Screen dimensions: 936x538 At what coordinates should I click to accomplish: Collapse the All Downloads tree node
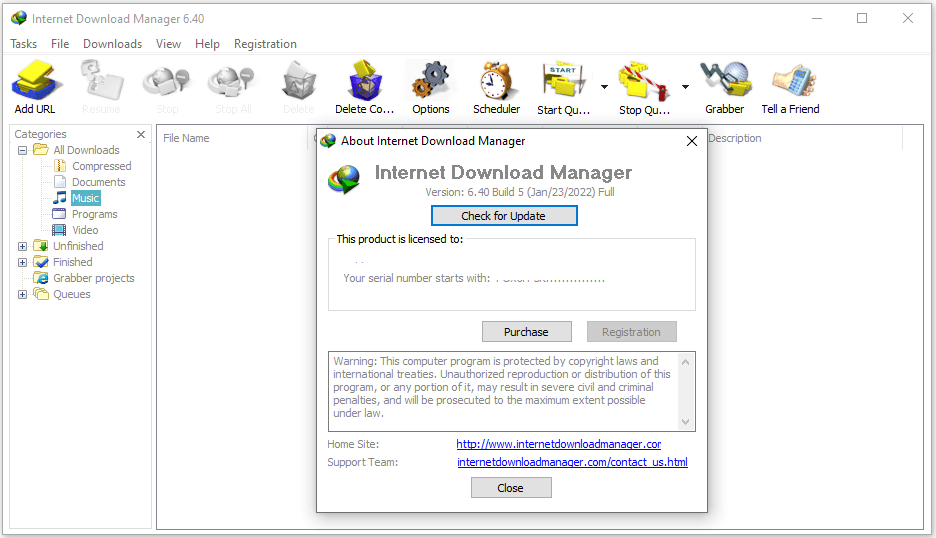[x=22, y=150]
